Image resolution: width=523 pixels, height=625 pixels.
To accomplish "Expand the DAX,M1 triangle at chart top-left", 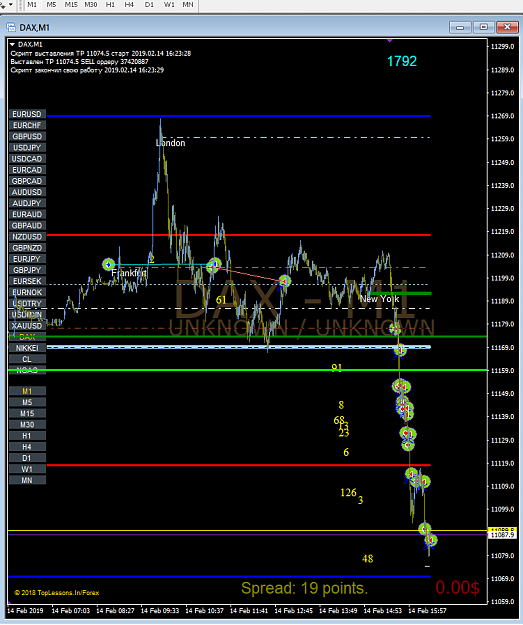I will (x=12, y=44).
